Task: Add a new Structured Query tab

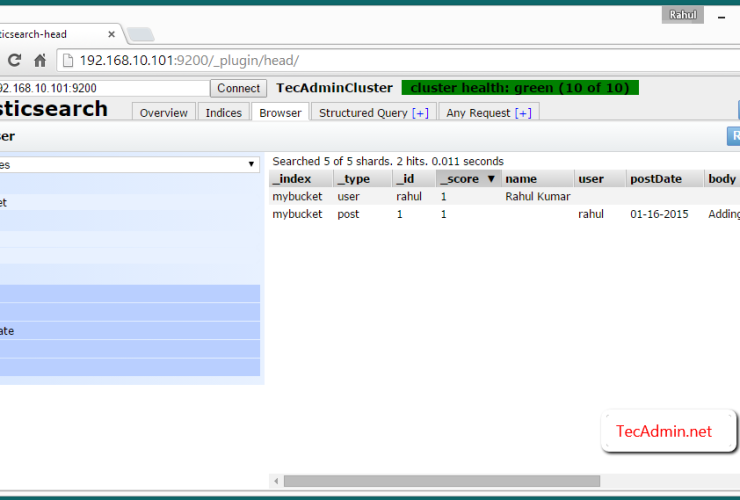Action: pos(420,113)
